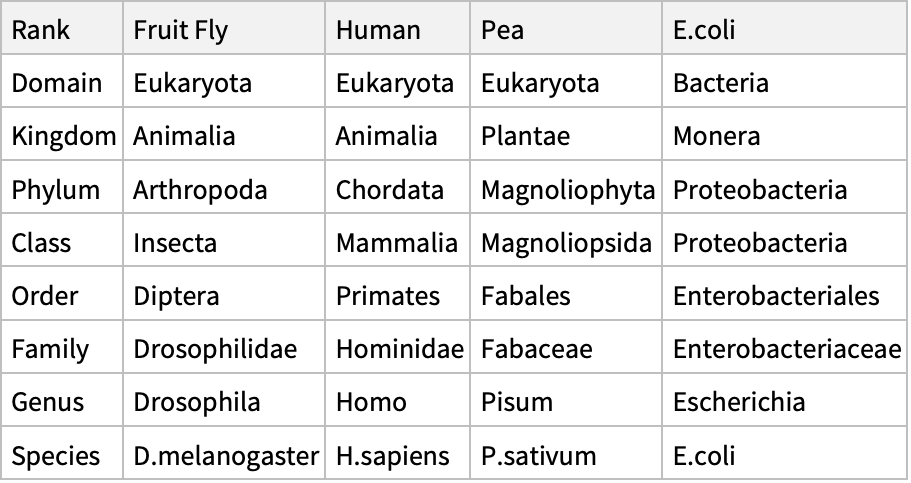Click the Bacteria cell
The image size is (911, 483).
(x=784, y=81)
